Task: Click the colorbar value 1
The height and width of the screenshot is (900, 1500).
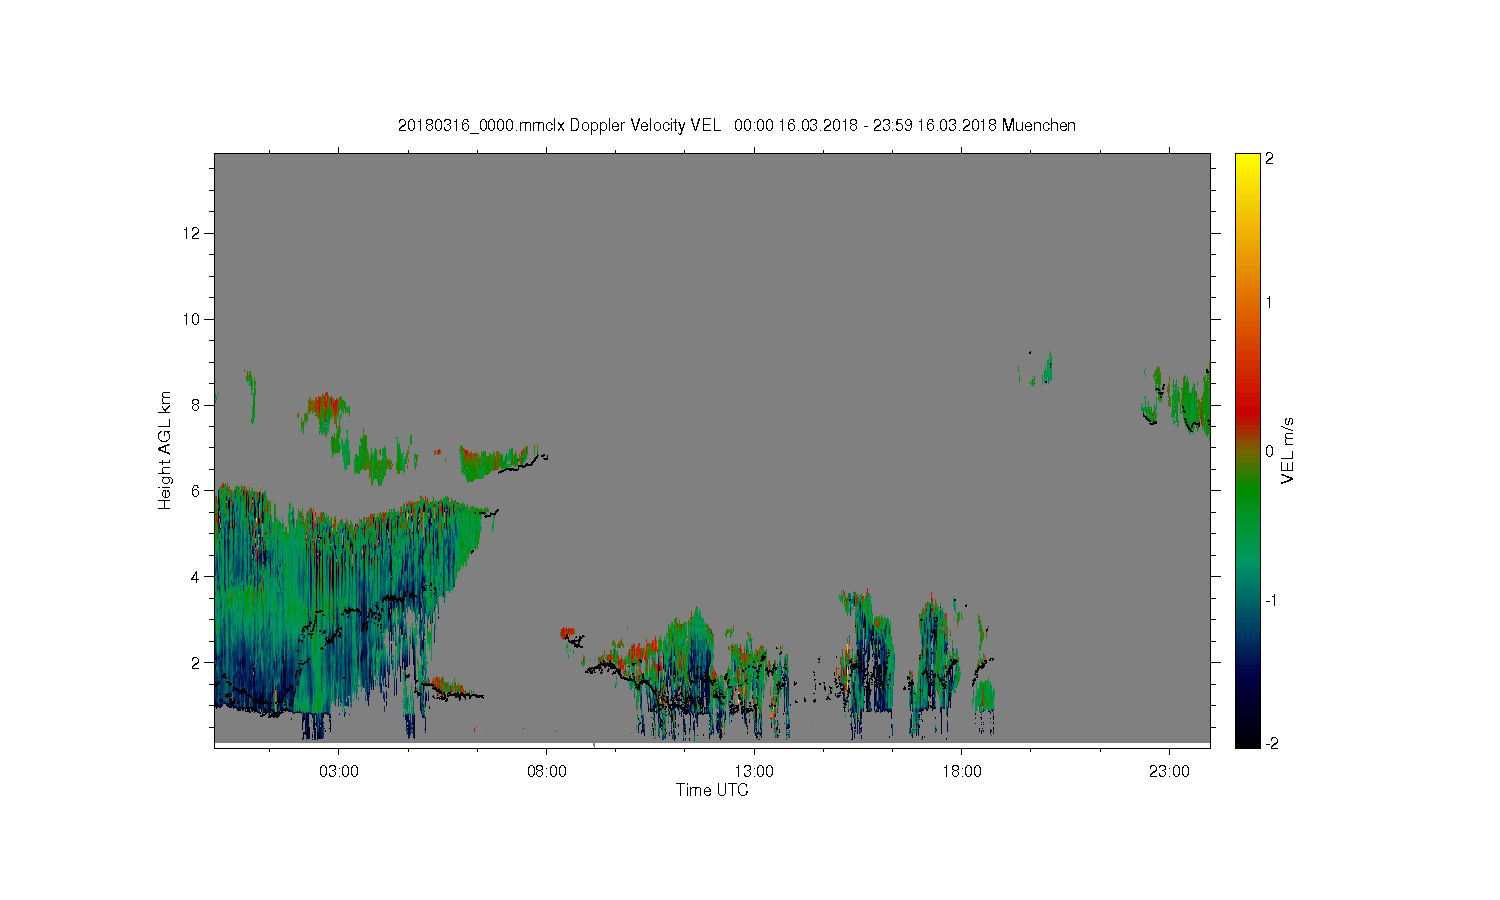Action: [x=1269, y=302]
